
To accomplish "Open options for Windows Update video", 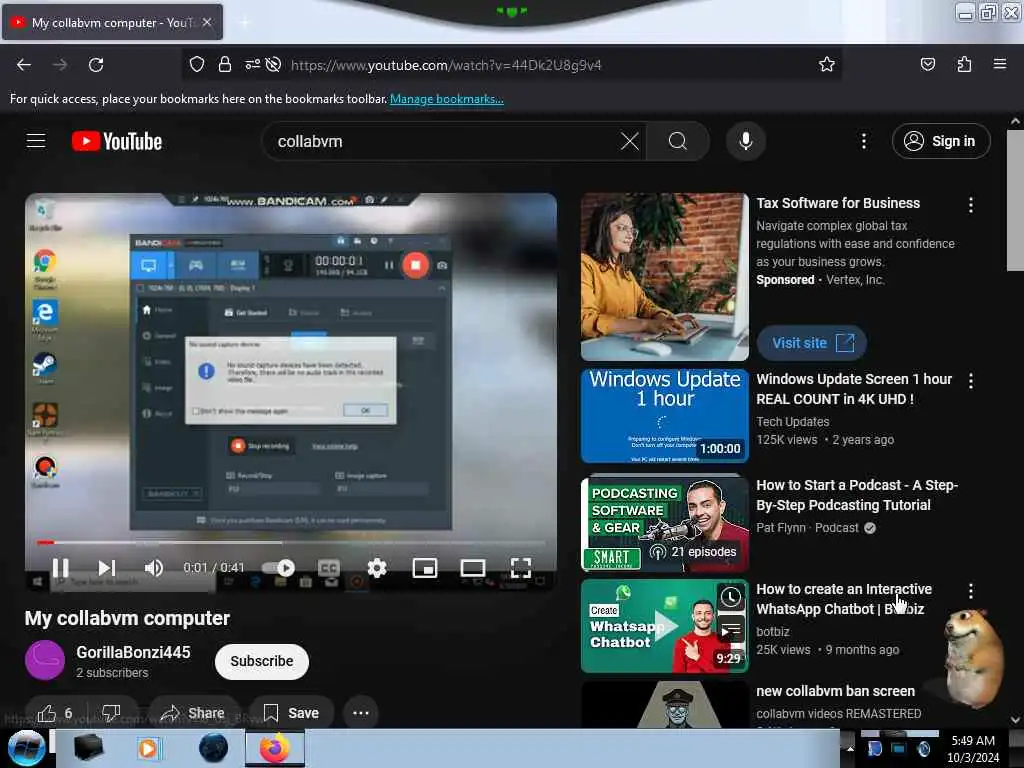I will 971,381.
